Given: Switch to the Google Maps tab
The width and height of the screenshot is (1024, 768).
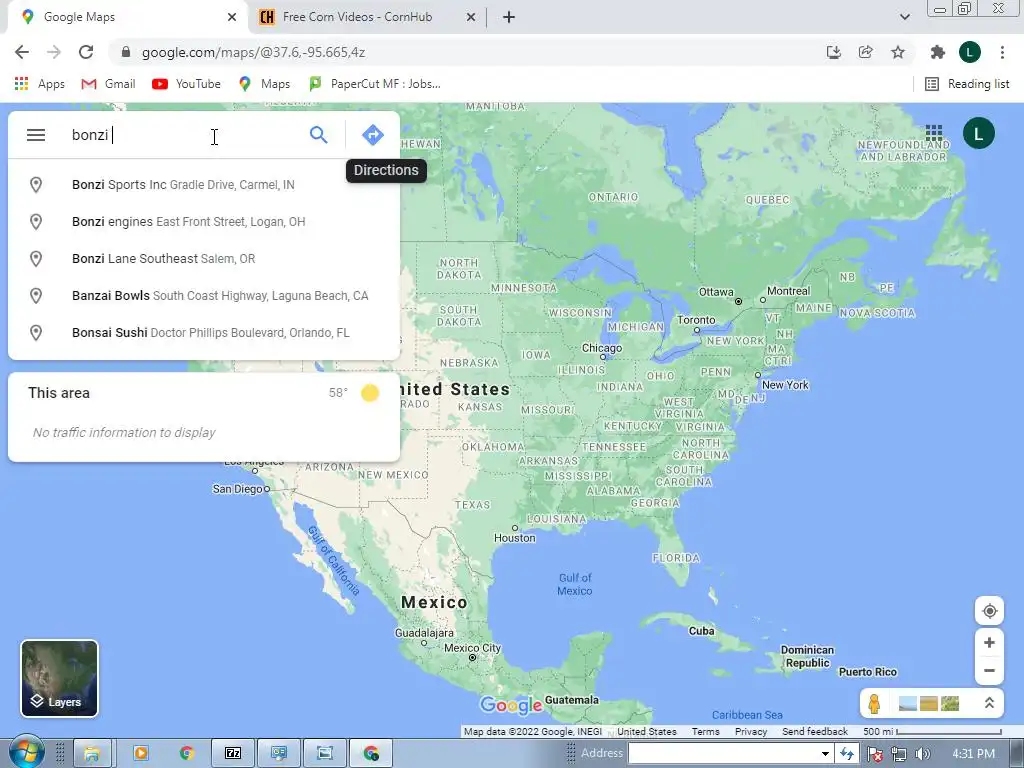Looking at the screenshot, I should [127, 17].
